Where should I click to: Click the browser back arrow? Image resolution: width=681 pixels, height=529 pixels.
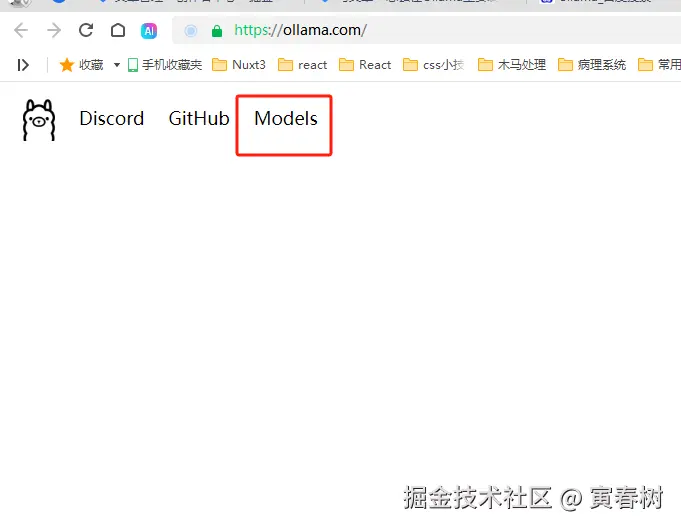[x=21, y=30]
